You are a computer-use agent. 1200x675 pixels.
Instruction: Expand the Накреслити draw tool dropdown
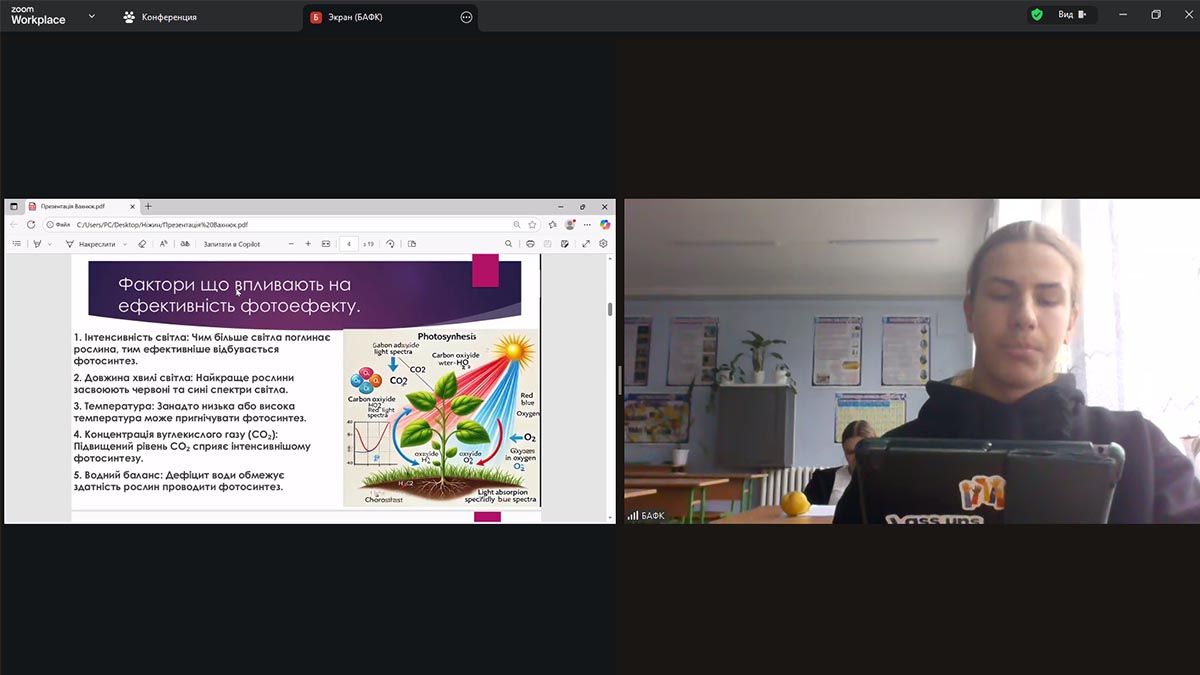click(x=124, y=244)
